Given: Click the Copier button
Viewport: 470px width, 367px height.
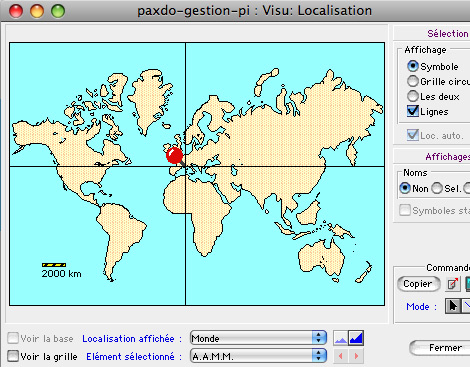Looking at the screenshot, I should click(x=418, y=284).
